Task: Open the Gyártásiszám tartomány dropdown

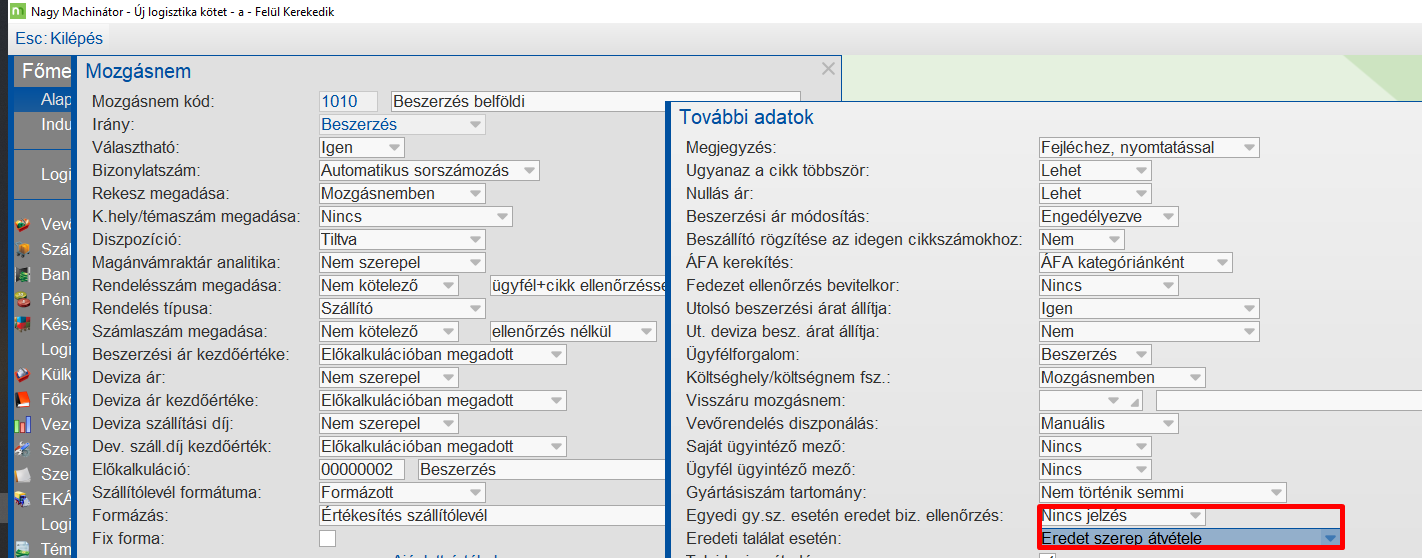Action: pyautogui.click(x=1163, y=492)
